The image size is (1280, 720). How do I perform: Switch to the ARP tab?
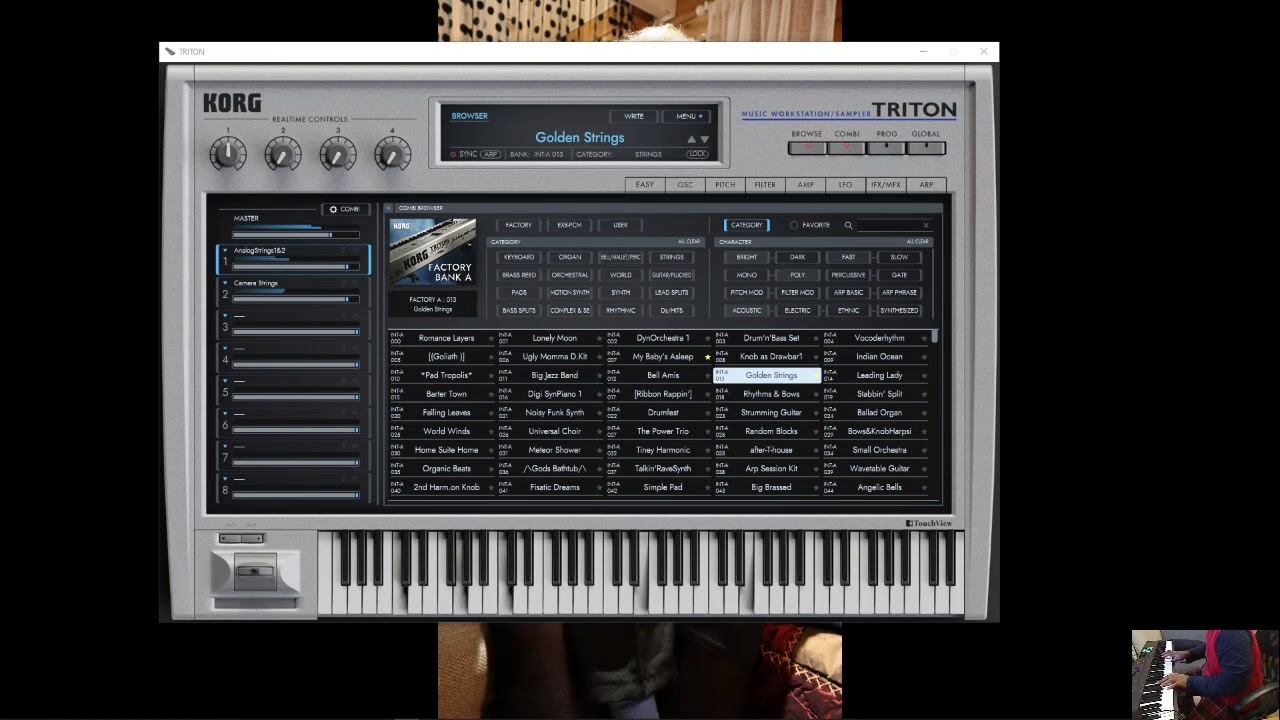click(926, 185)
